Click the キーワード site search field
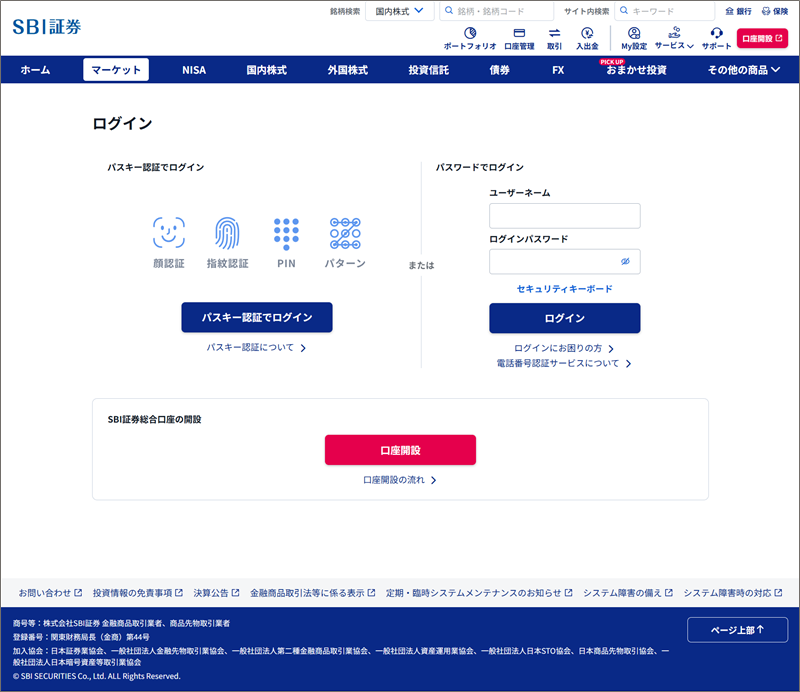Image resolution: width=800 pixels, height=692 pixels. tap(665, 11)
